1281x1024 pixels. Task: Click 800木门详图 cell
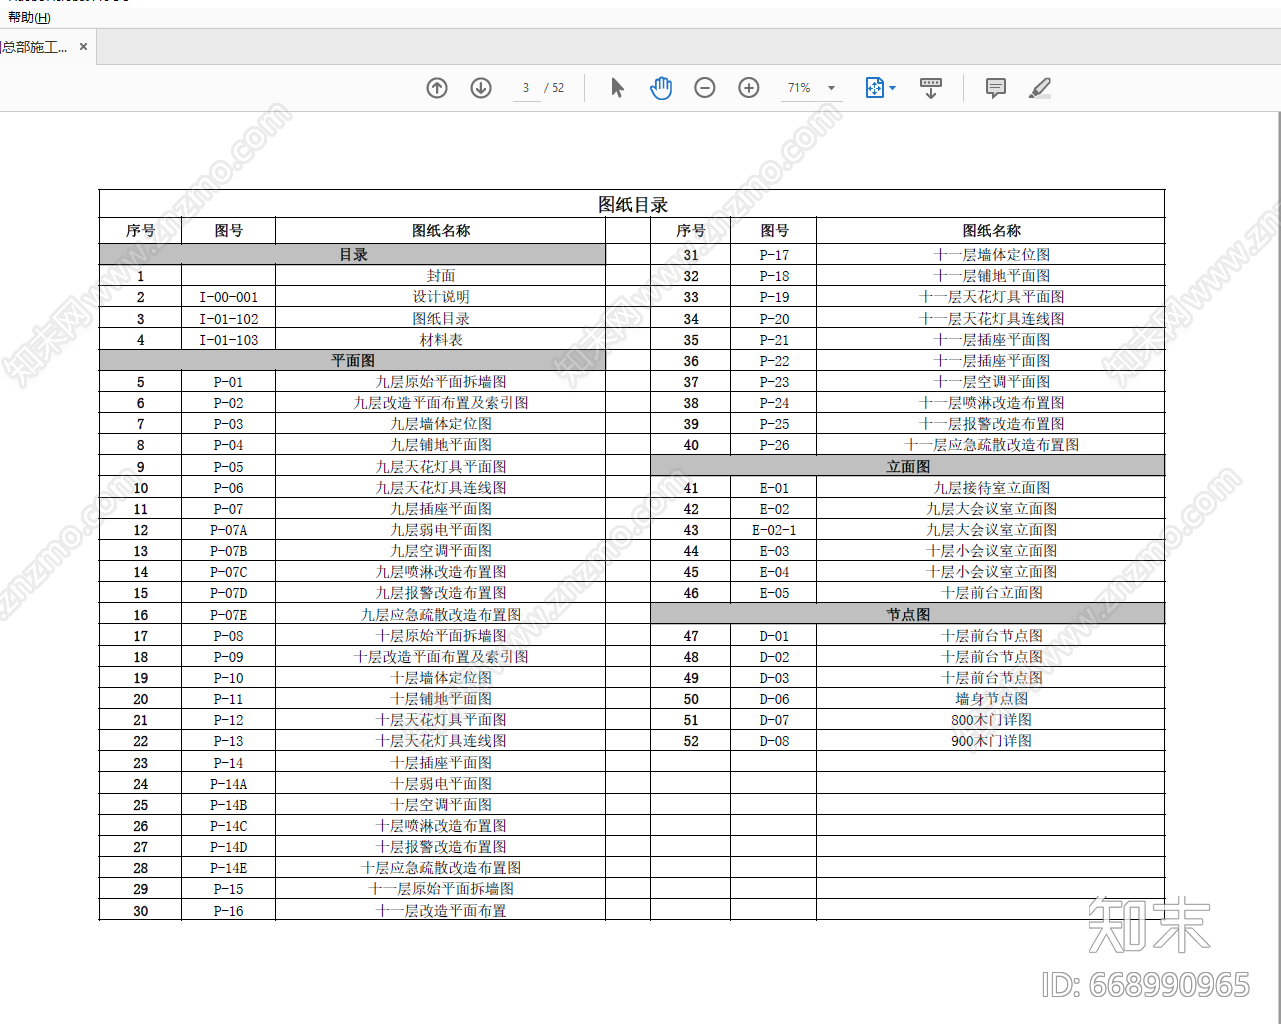[991, 720]
